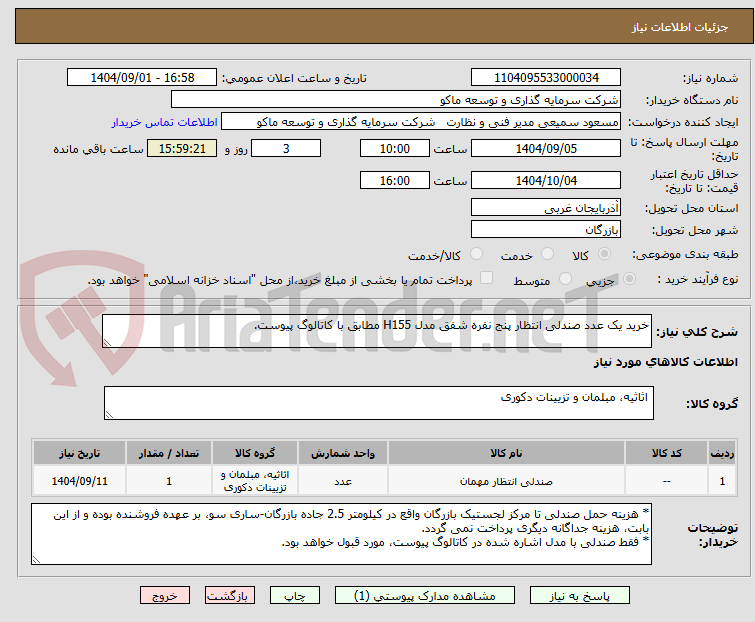The width and height of the screenshot is (755, 622).
Task: Click the ردیف column header
Action: 722,453
